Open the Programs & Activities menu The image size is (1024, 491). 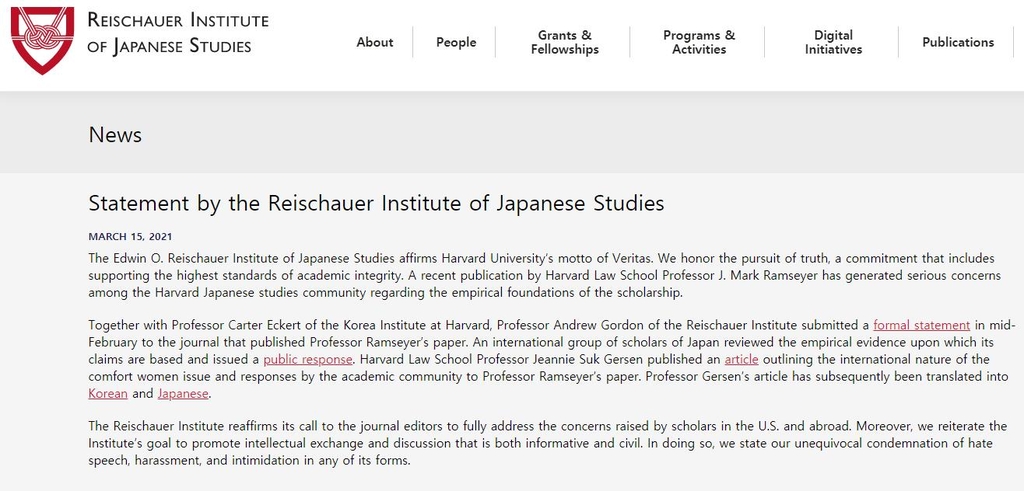(699, 42)
